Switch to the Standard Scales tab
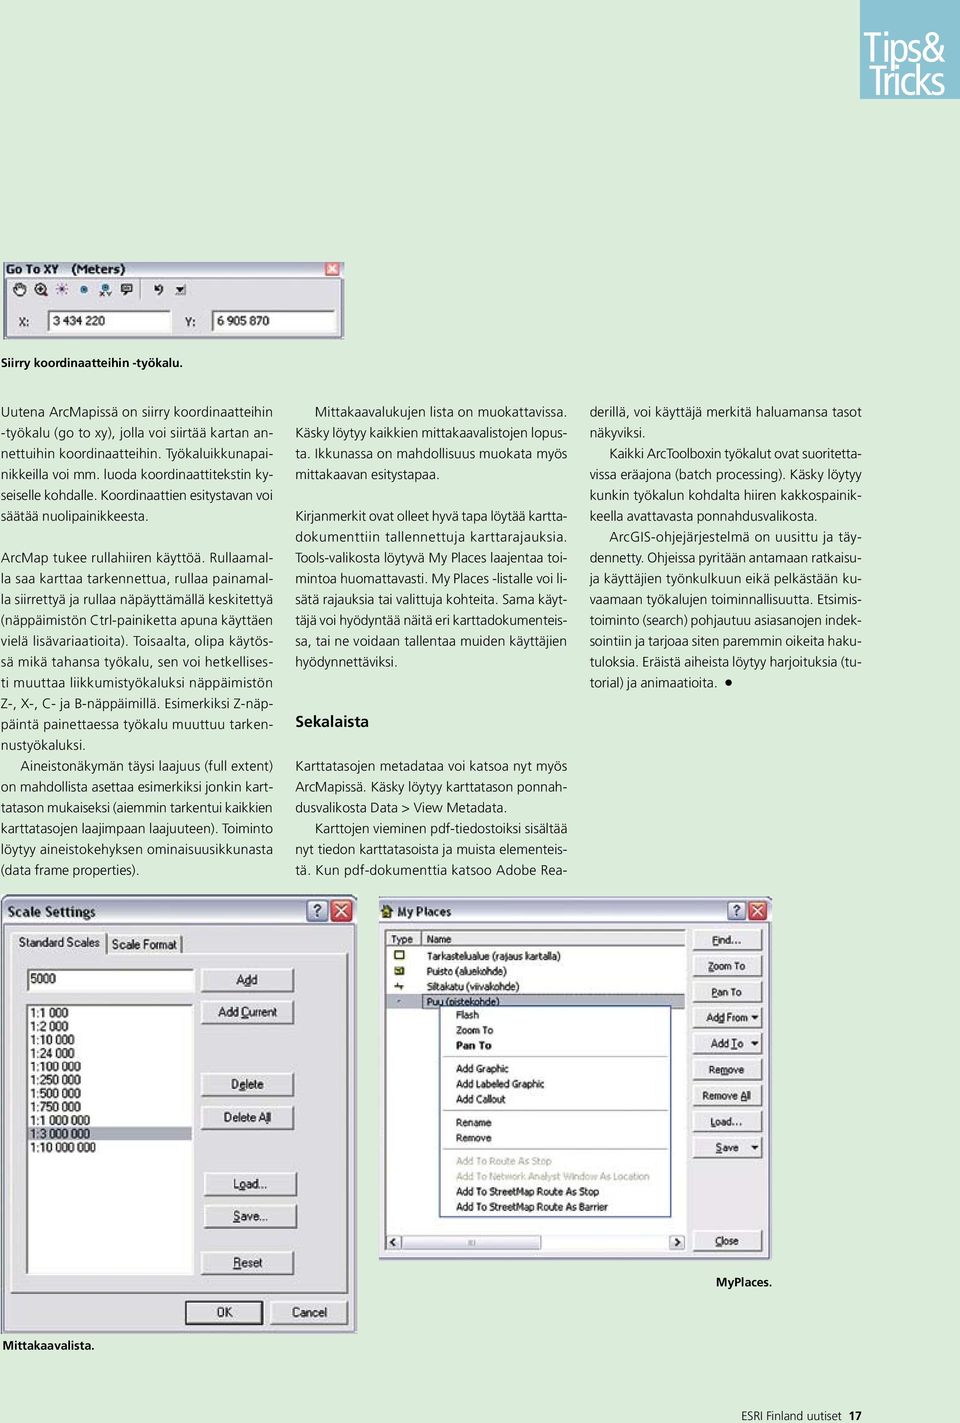960x1423 pixels. pos(59,943)
